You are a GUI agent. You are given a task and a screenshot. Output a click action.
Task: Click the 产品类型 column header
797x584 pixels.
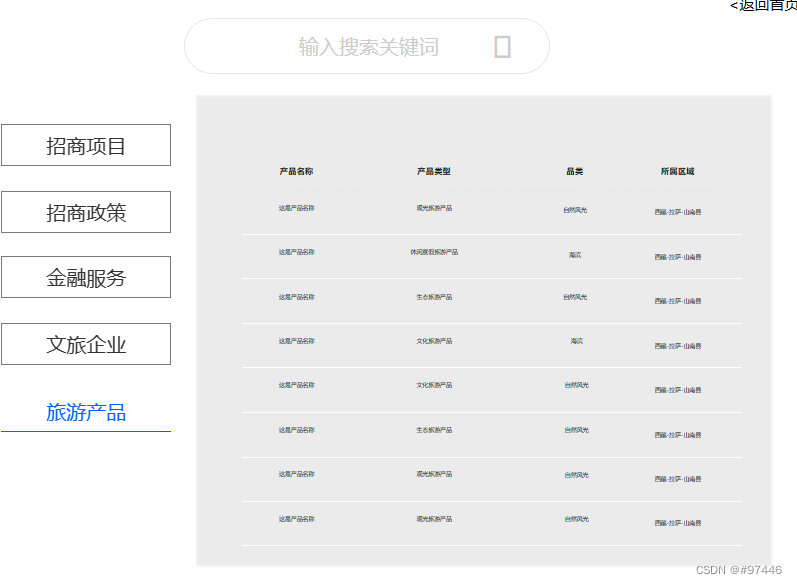tap(434, 171)
